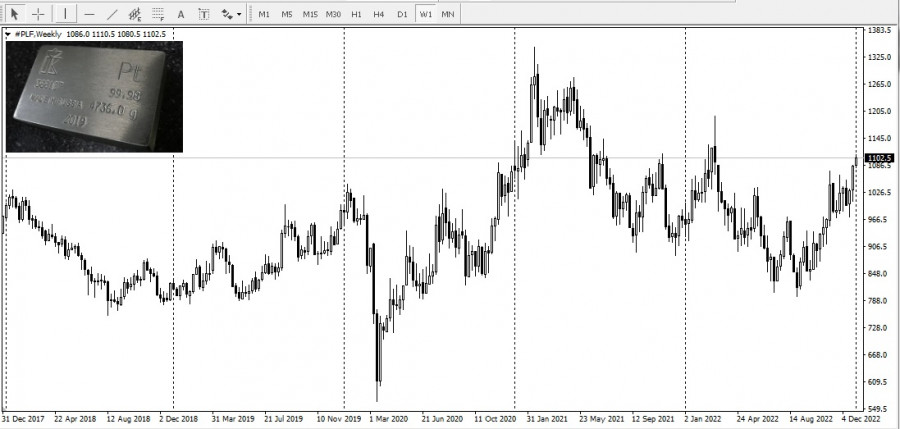Click the 31 Dec 2017 date label
This screenshot has height=429, width=900.
click(23, 419)
